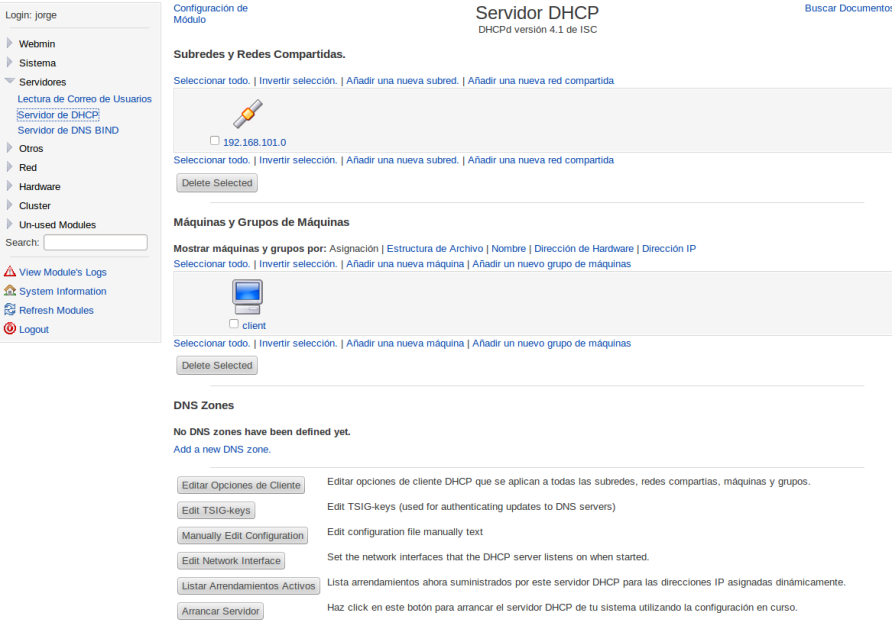Open Listar Arrendamientos Activos

(x=248, y=585)
